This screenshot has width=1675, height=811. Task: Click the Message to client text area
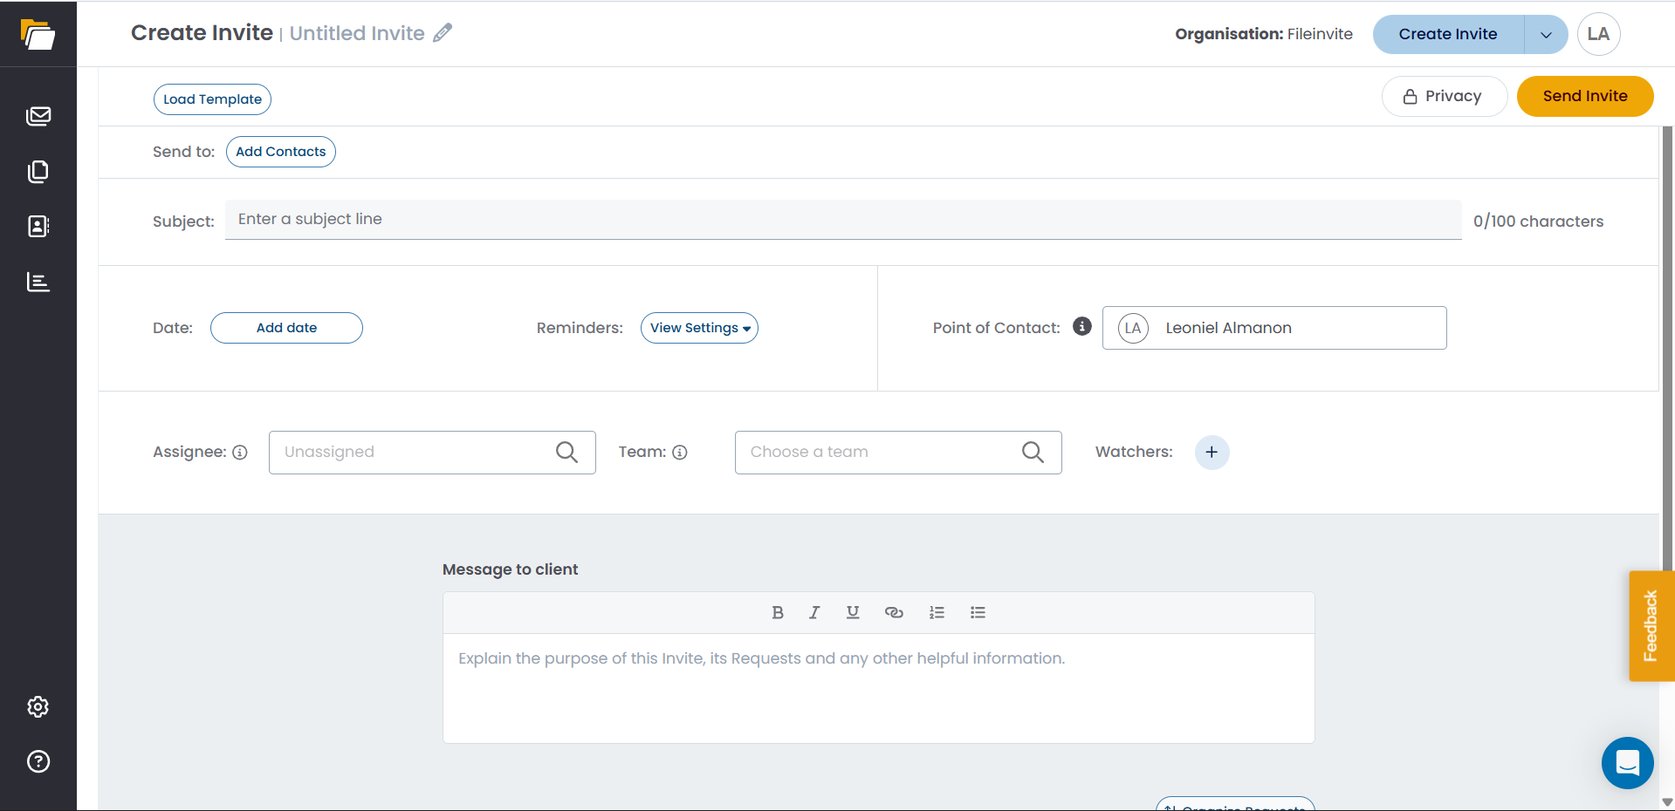pyautogui.click(x=878, y=688)
